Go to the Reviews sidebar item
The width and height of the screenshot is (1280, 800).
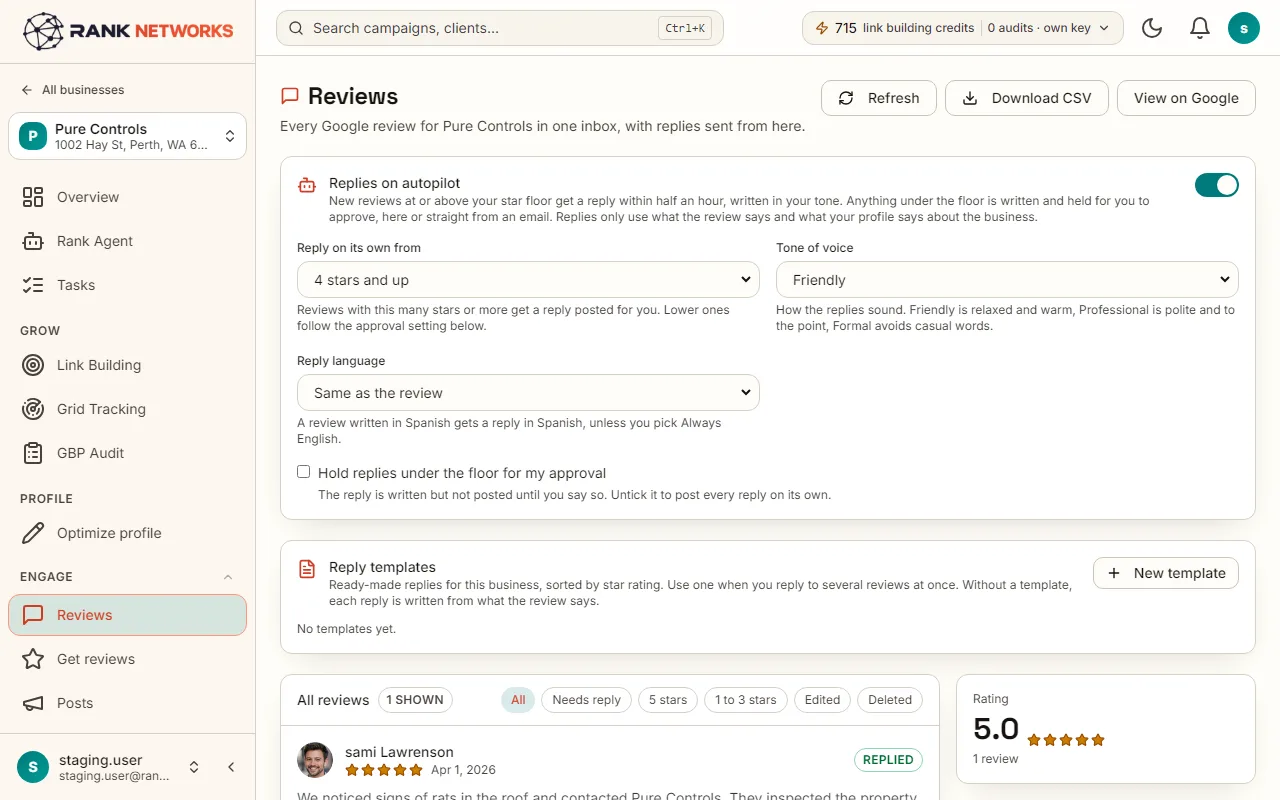pos(127,615)
